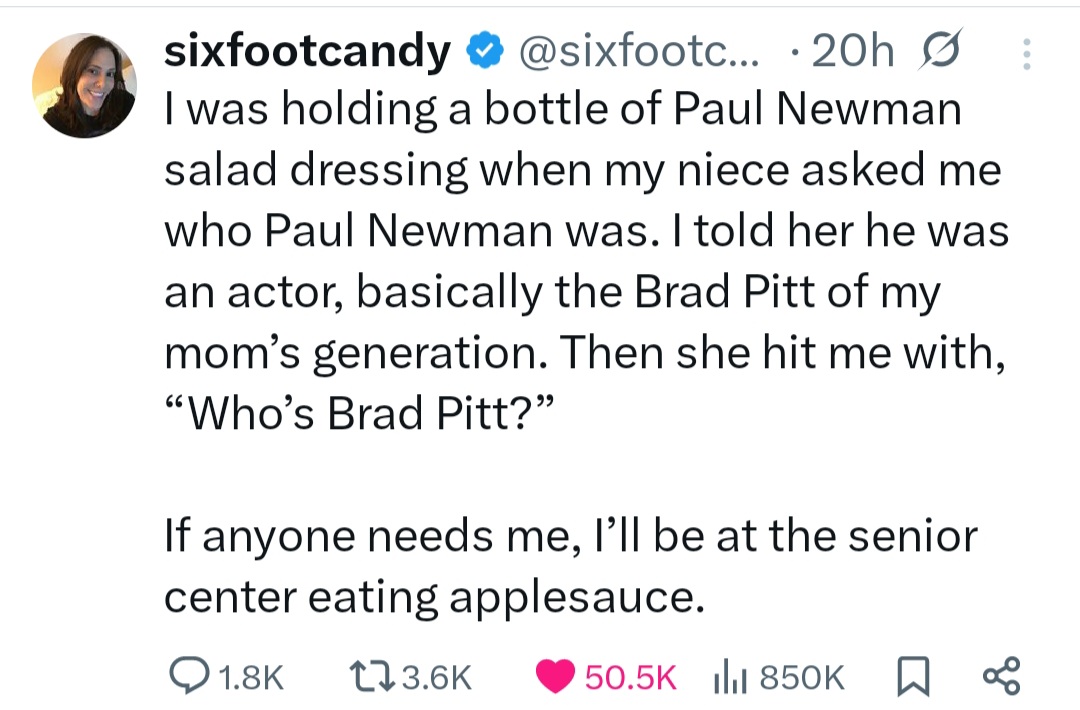1080x710 pixels.
Task: Click the 50.5K likes count
Action: pyautogui.click(x=630, y=678)
